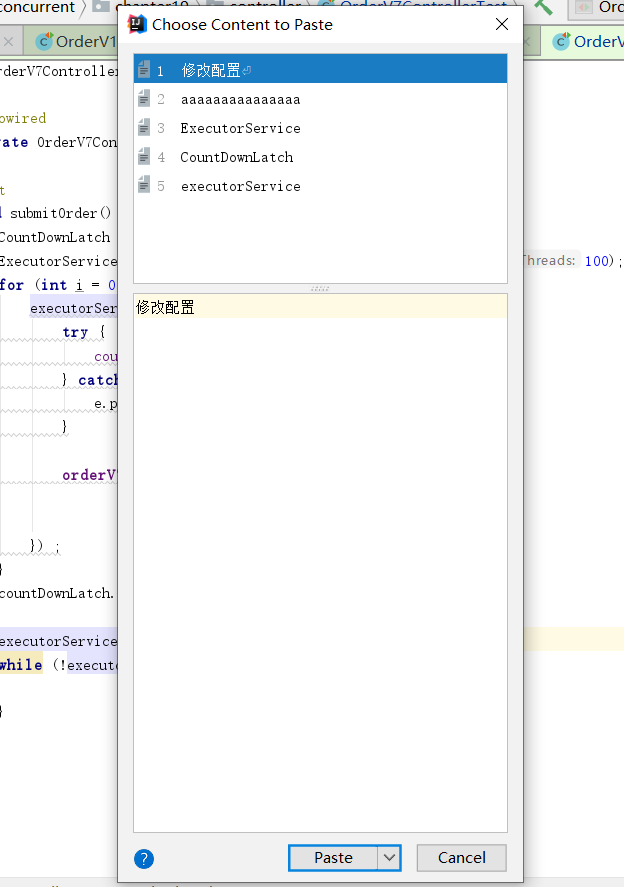Click the 'catch' keyword in the editor
Image resolution: width=624 pixels, height=887 pixels.
pos(98,380)
